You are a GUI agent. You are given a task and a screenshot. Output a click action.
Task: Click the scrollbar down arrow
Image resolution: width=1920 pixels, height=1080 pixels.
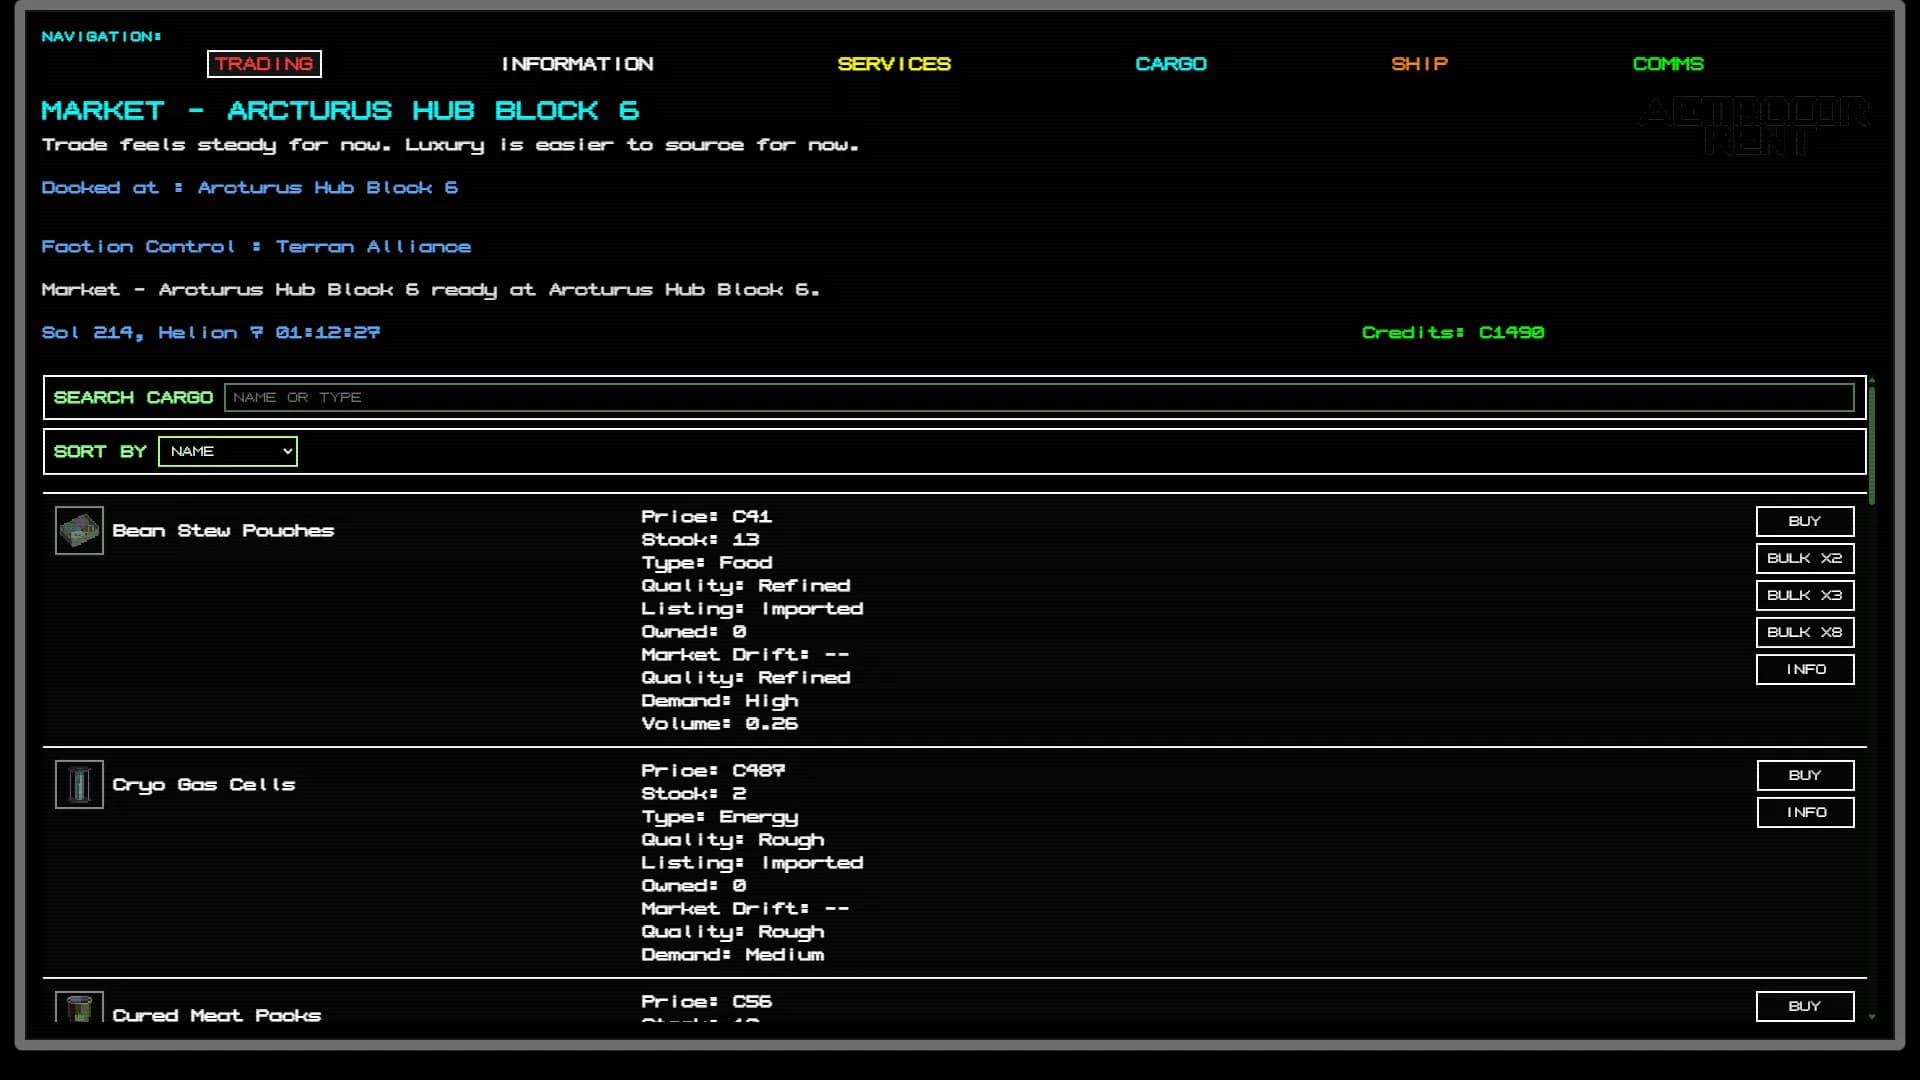pyautogui.click(x=1871, y=1016)
